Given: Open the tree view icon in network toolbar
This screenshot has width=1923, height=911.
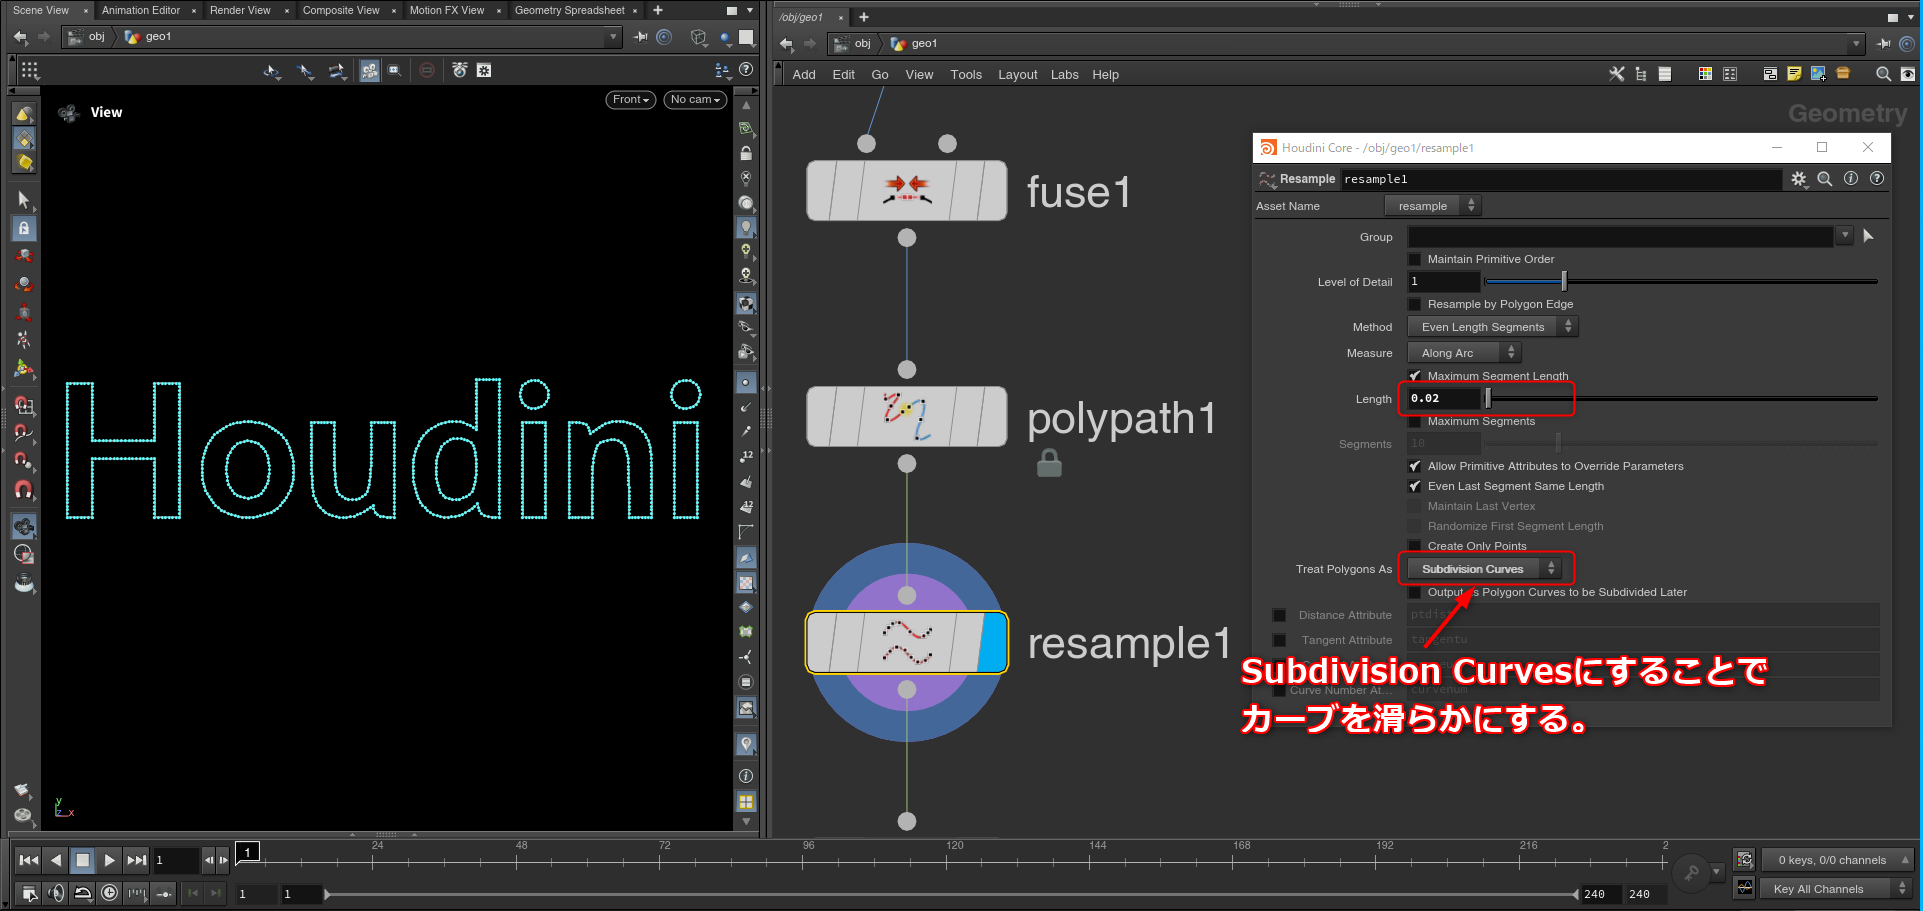Looking at the screenshot, I should pyautogui.click(x=1641, y=74).
